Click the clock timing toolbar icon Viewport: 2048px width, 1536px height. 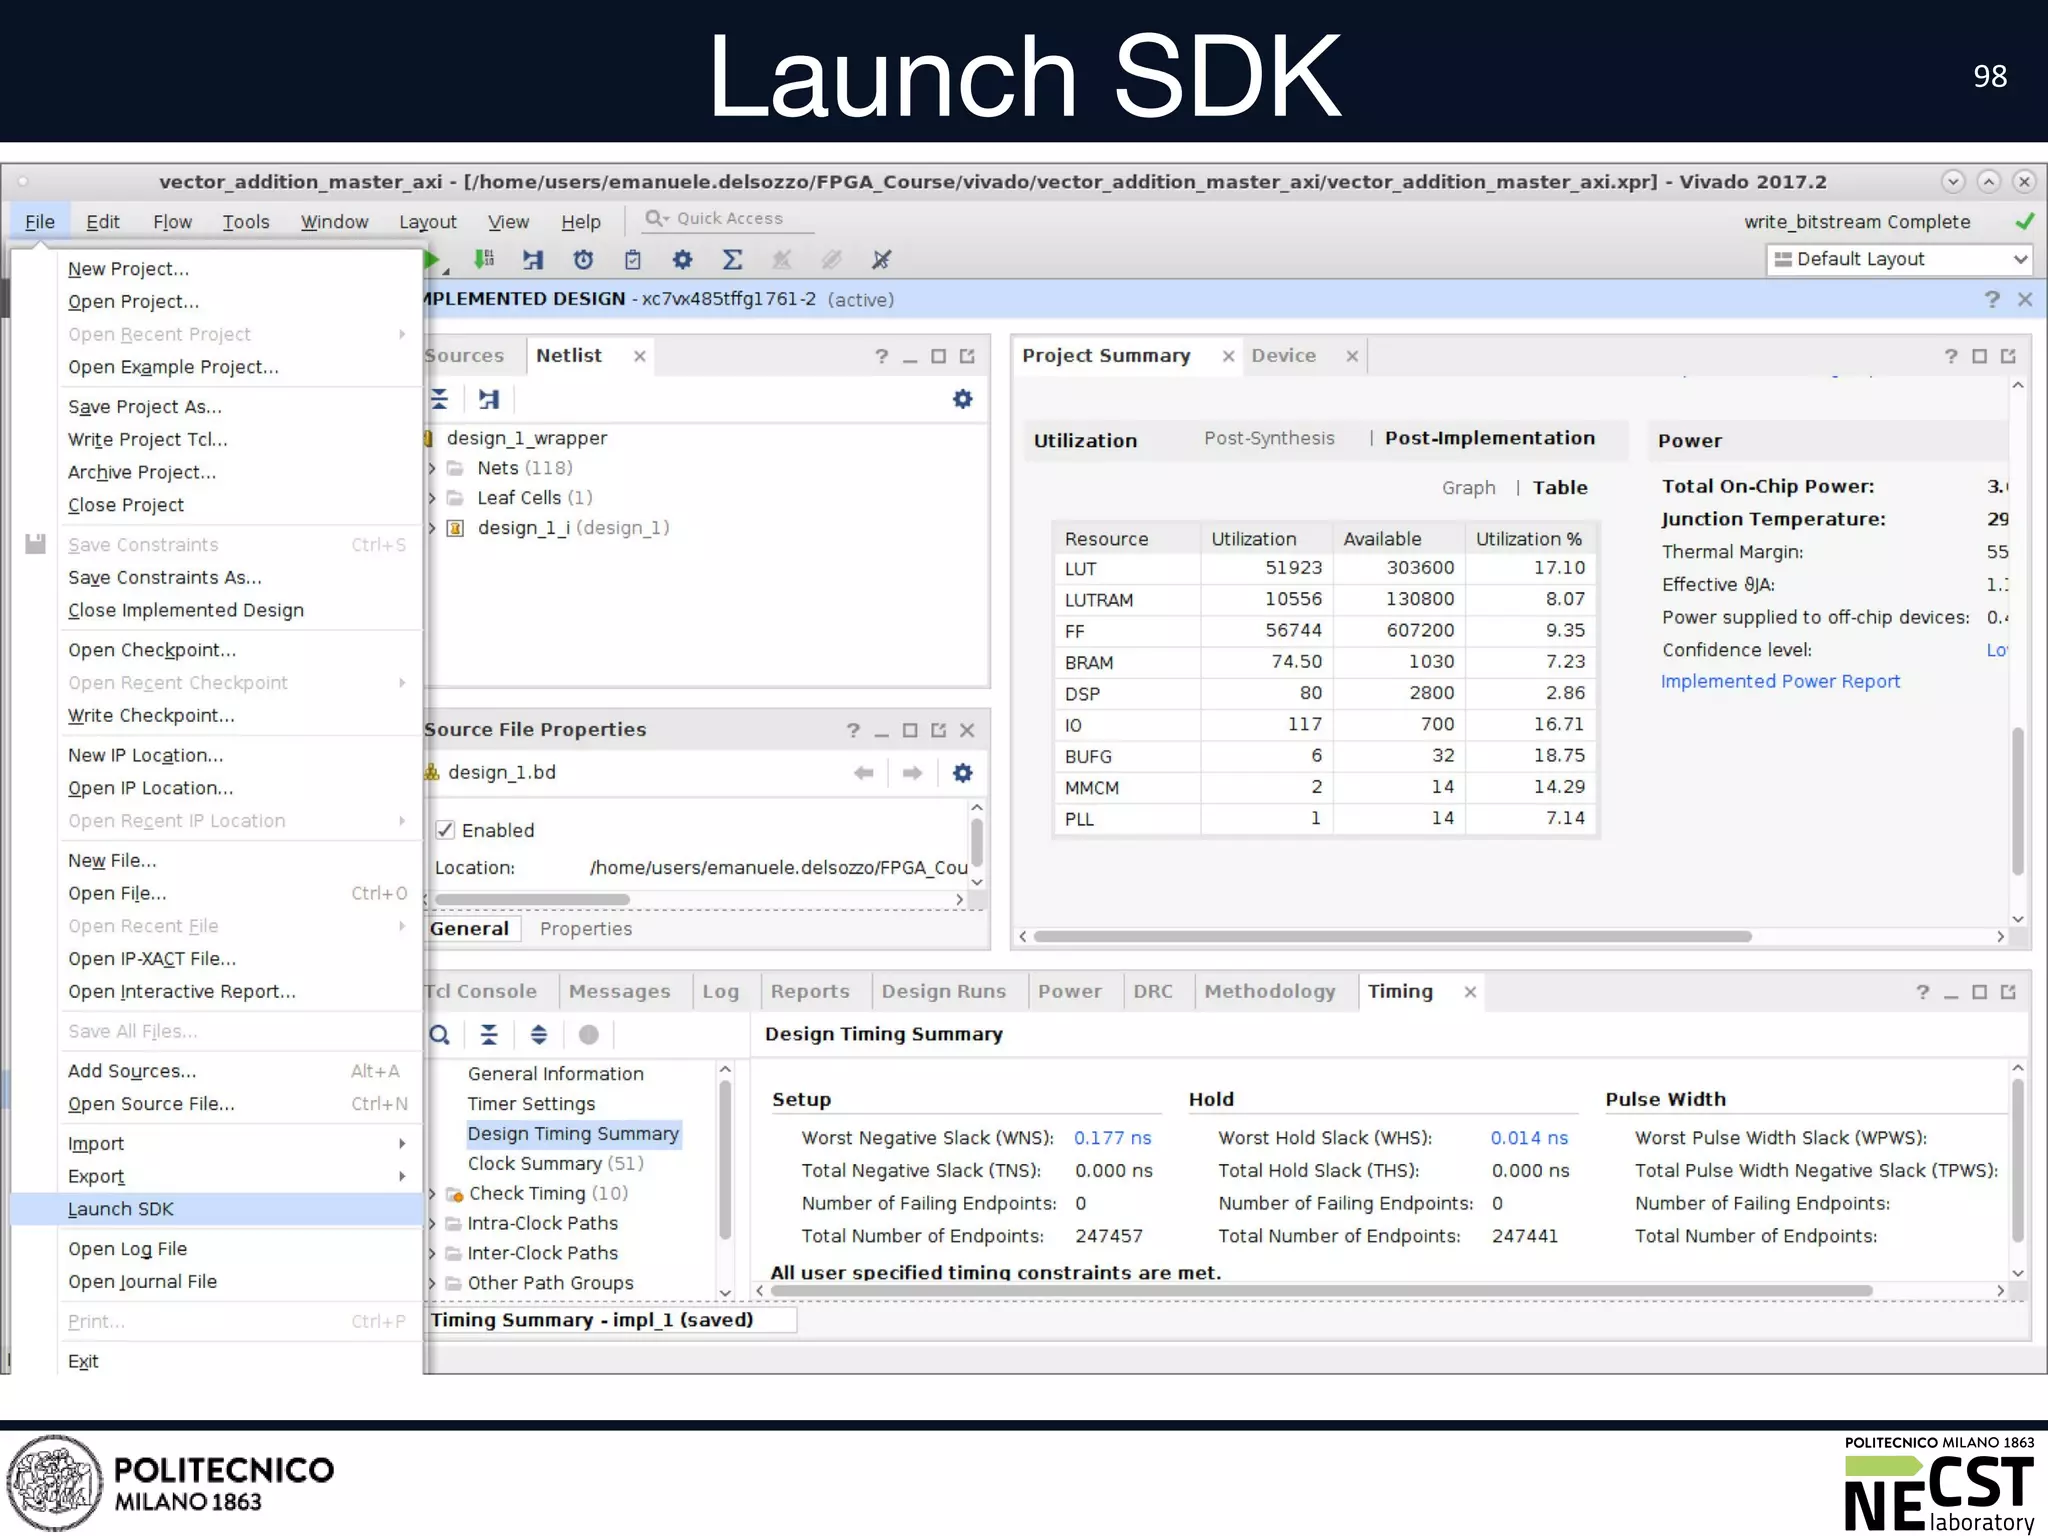pyautogui.click(x=583, y=260)
